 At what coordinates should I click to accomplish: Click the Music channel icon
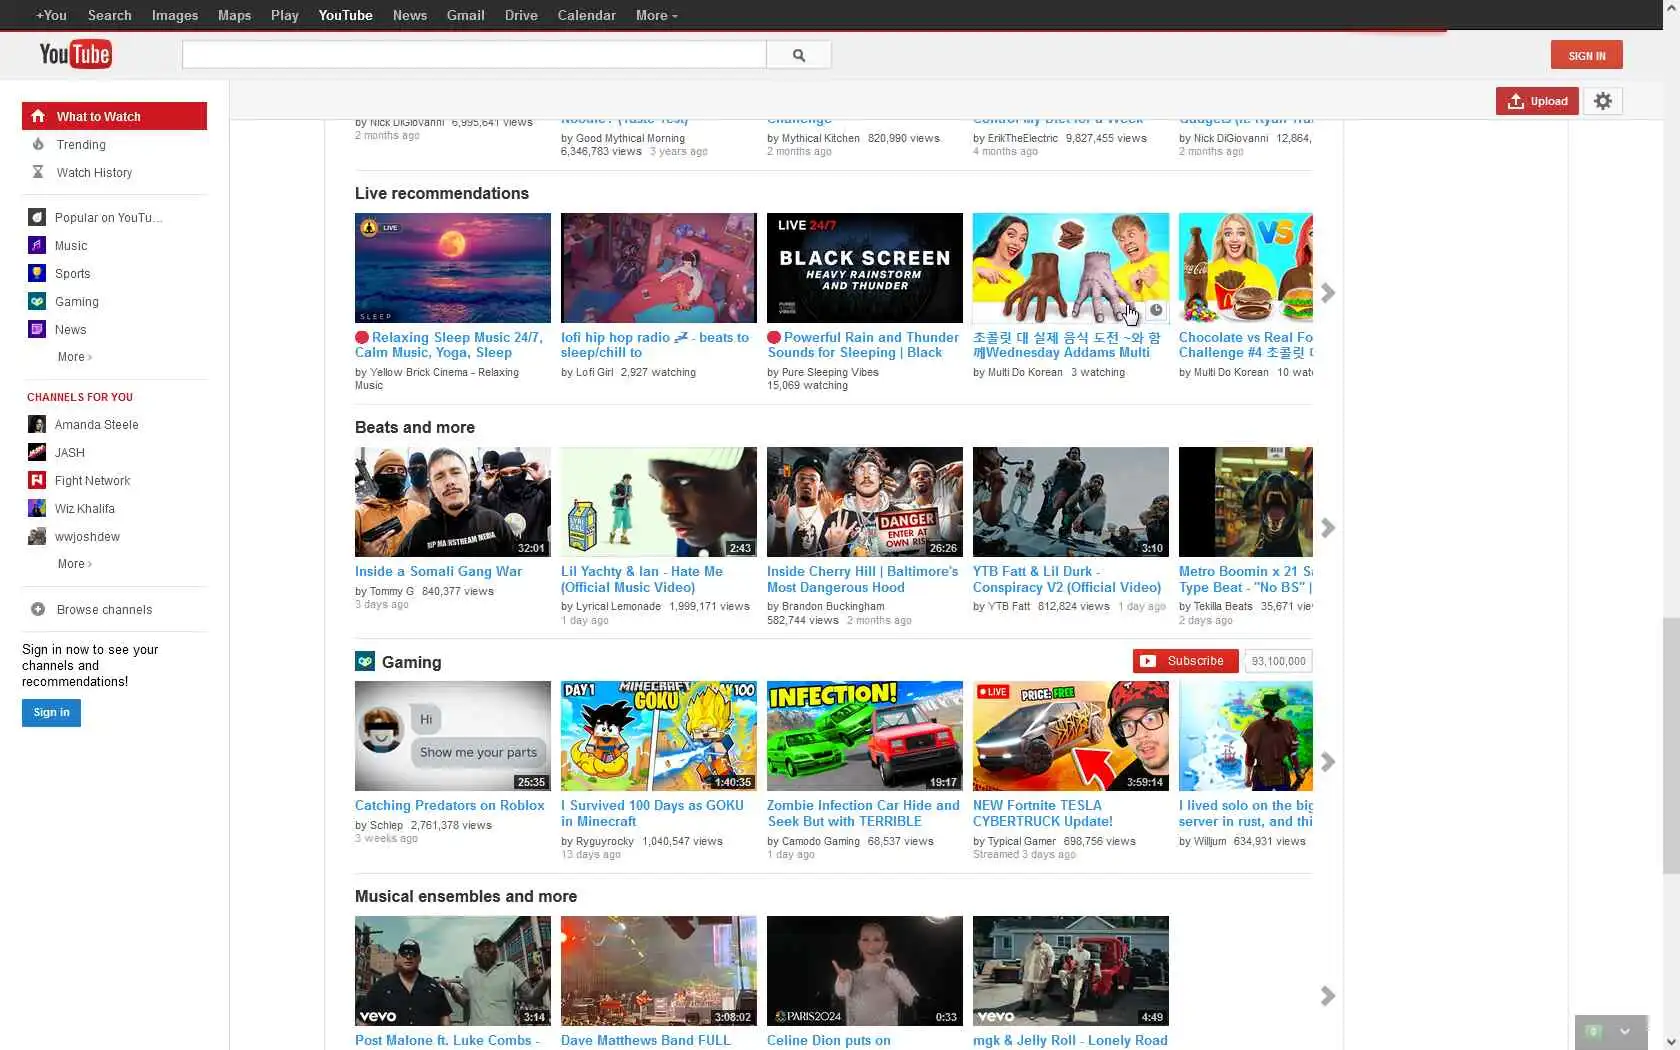pos(37,245)
